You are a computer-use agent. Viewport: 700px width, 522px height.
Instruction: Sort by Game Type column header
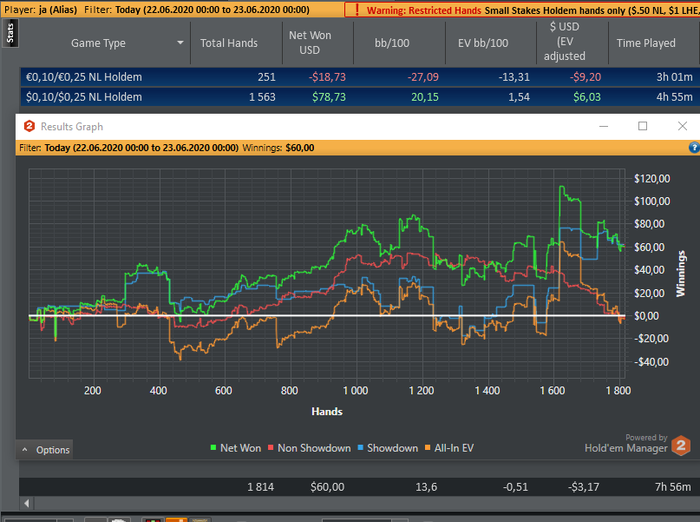coord(98,43)
